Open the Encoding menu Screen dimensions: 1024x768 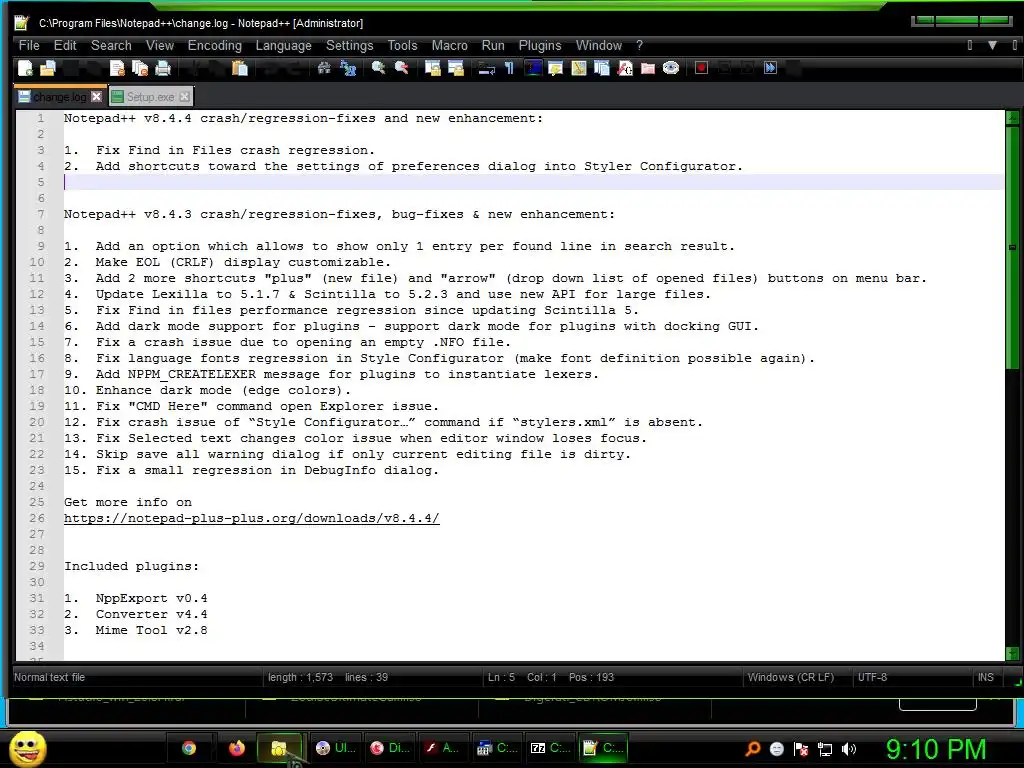(214, 45)
